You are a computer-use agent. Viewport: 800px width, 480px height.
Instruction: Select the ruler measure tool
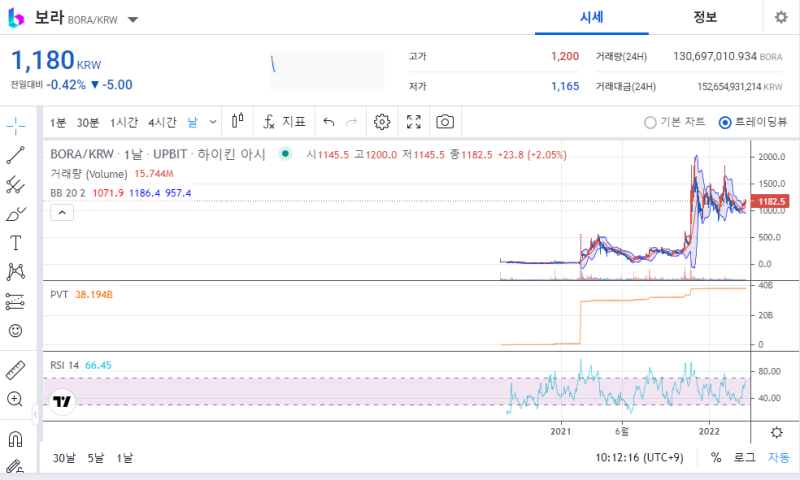click(16, 370)
